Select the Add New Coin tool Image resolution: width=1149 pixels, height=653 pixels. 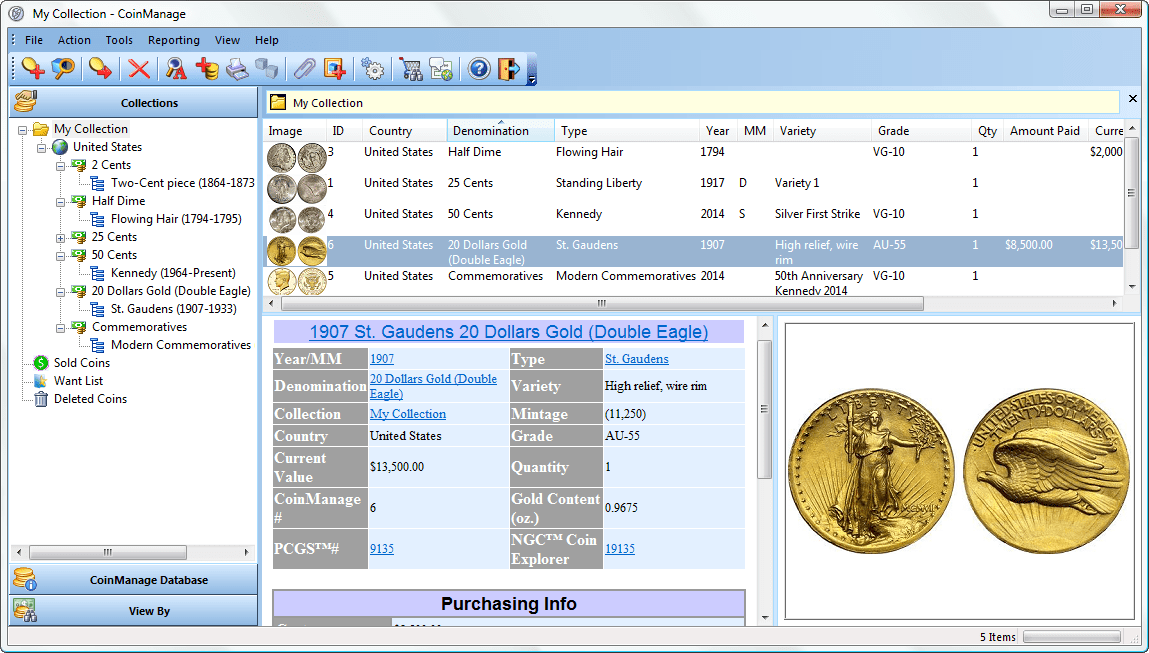pyautogui.click(x=32, y=68)
